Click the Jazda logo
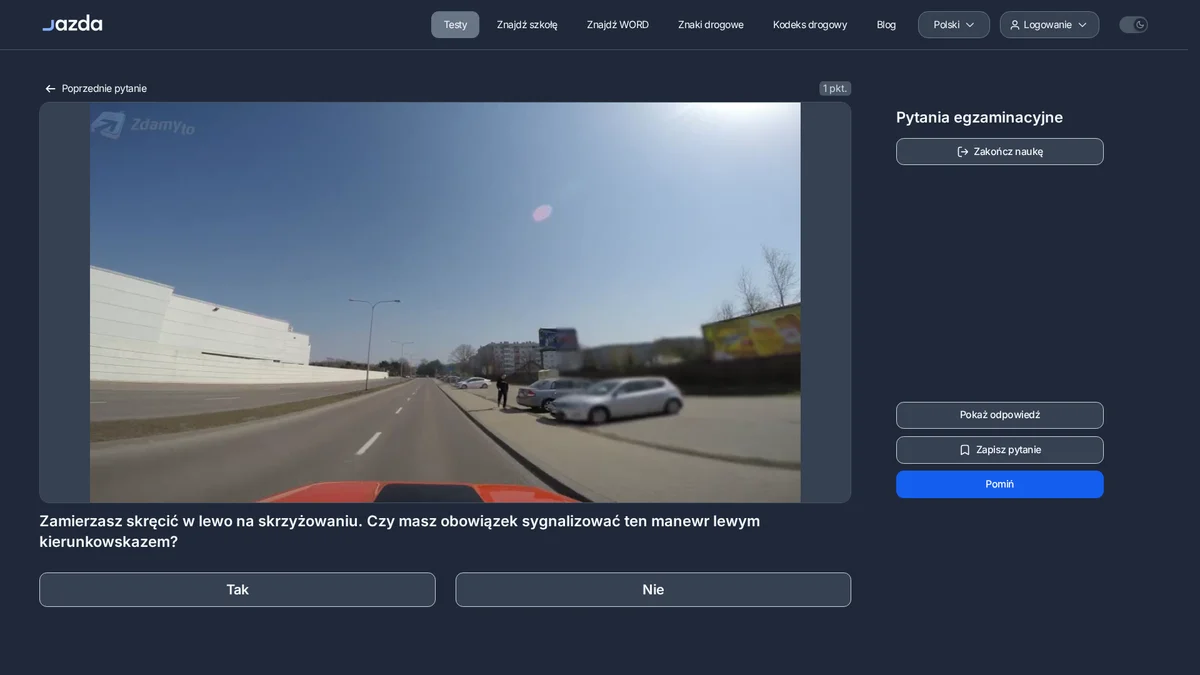 (72, 23)
